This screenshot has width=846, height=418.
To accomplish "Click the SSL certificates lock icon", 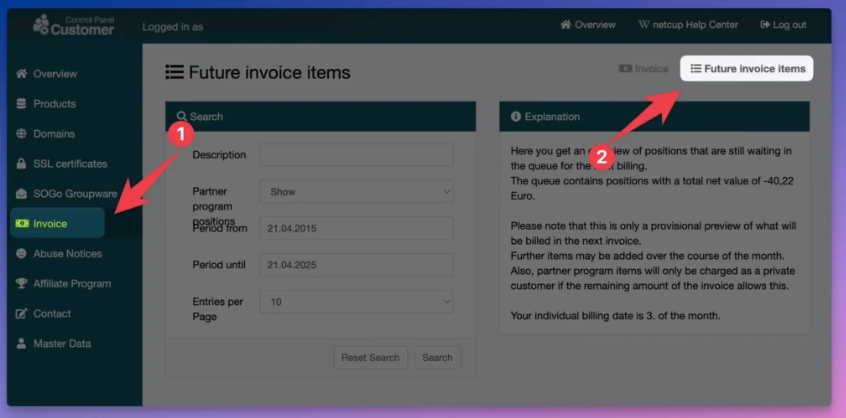I will tap(22, 164).
